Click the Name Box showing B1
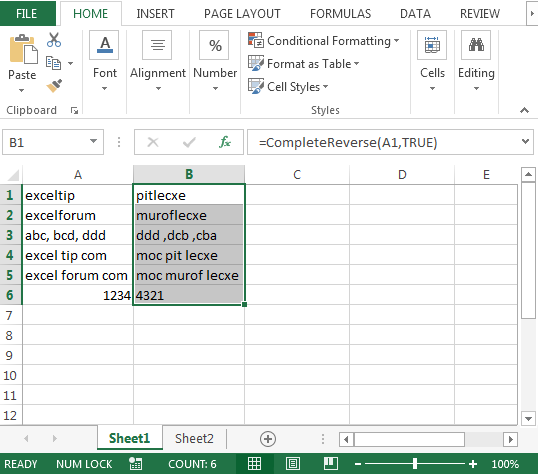 pyautogui.click(x=45, y=142)
